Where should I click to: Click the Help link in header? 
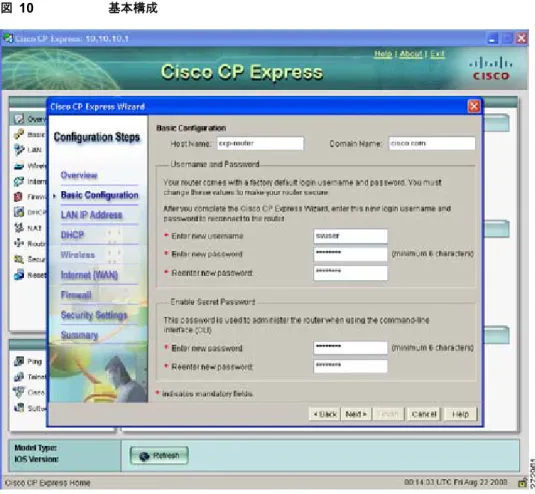tap(383, 54)
